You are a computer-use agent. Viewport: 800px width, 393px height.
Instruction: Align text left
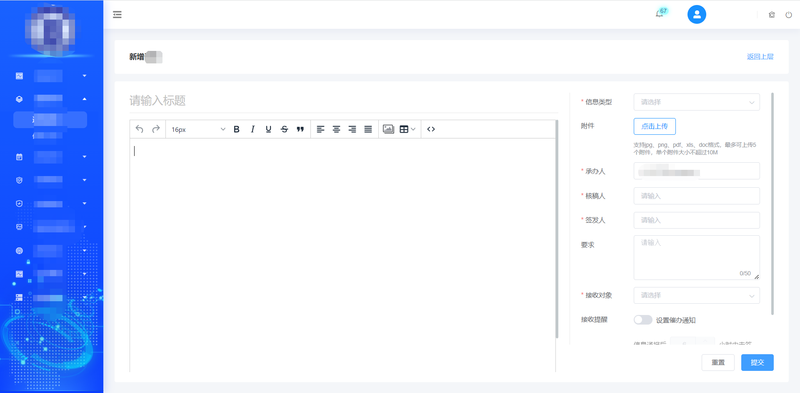click(x=320, y=129)
